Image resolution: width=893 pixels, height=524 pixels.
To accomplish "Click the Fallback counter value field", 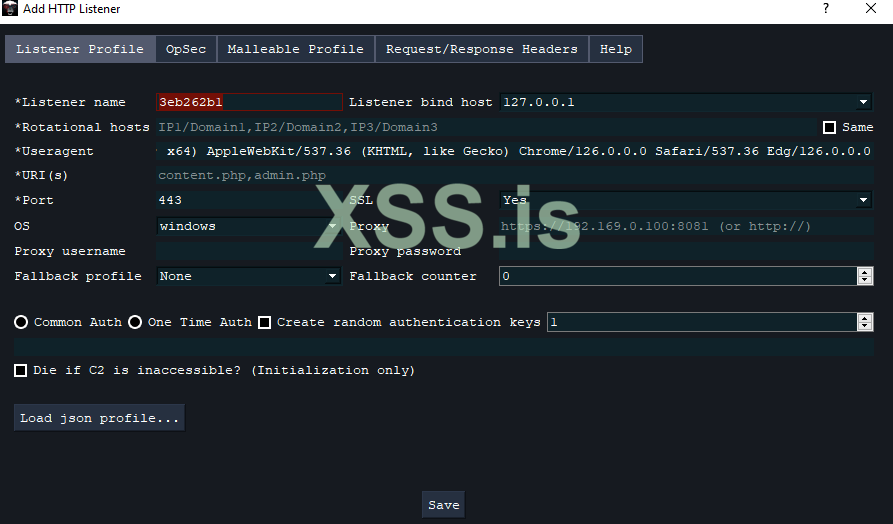I will pyautogui.click(x=678, y=276).
